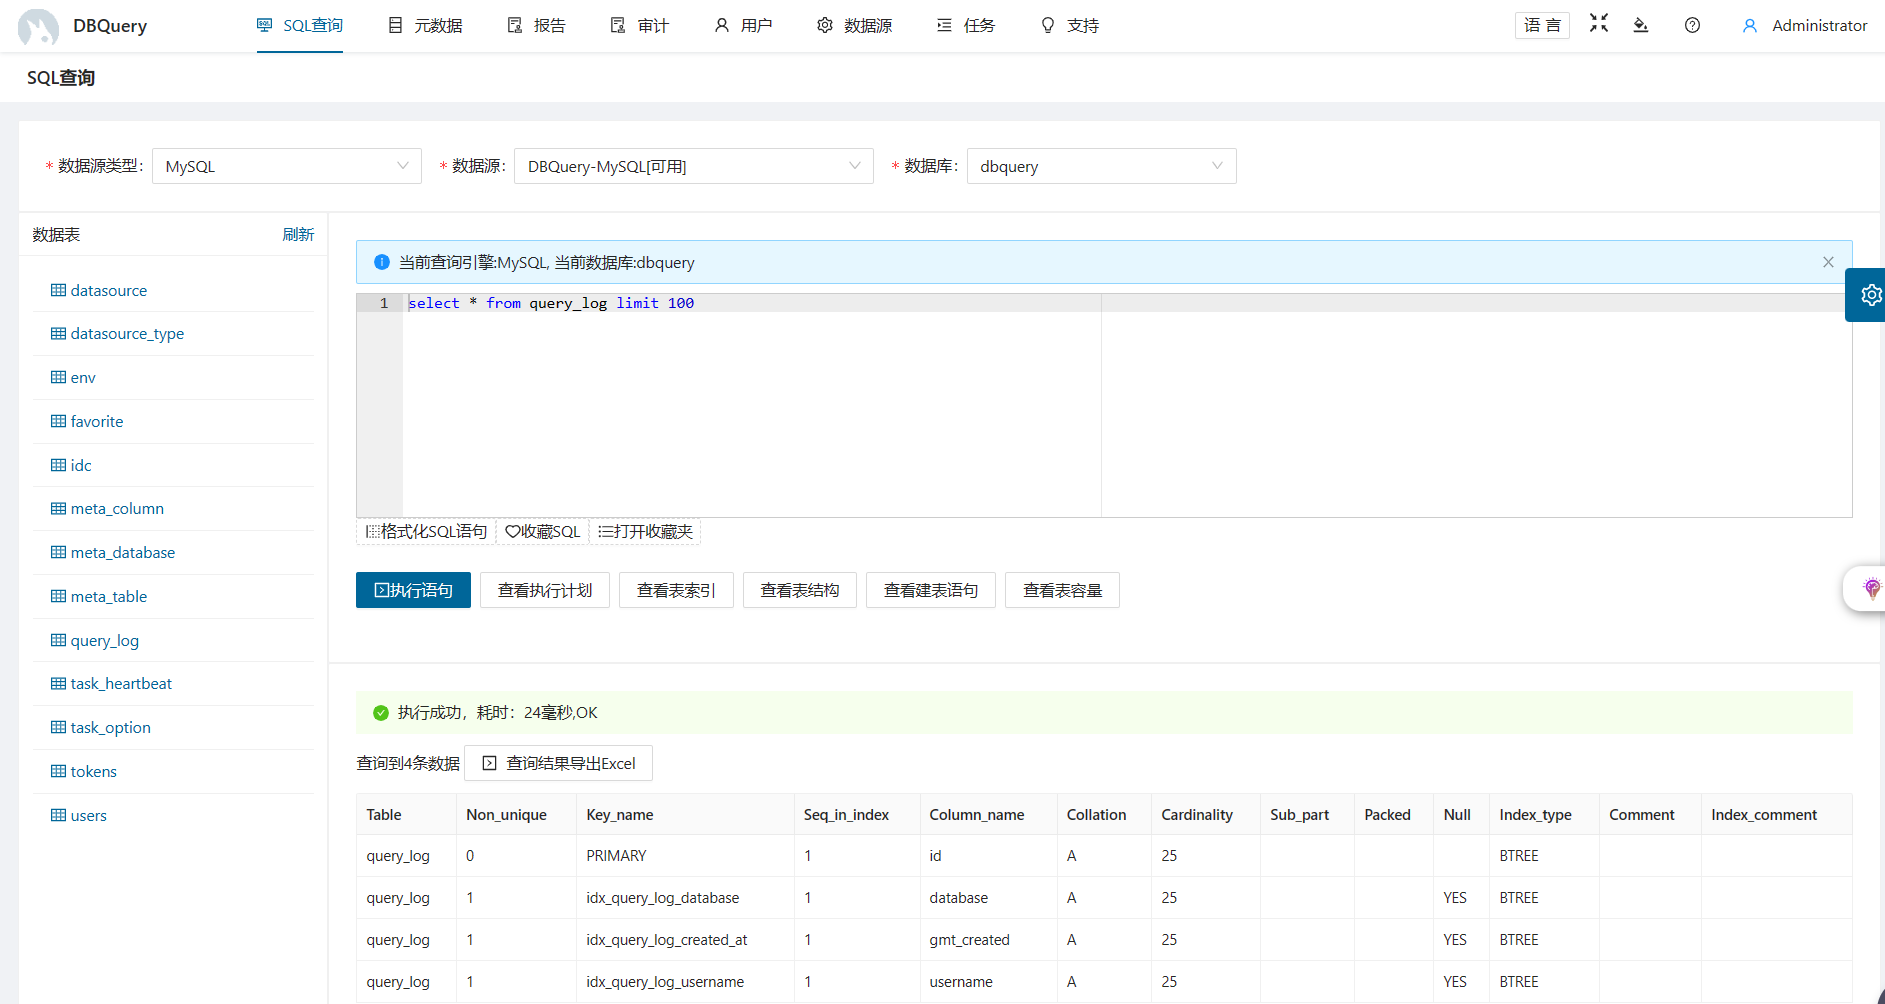Click the 执行语句 execute button
Viewport: 1885px width, 1004px height.
pos(413,590)
